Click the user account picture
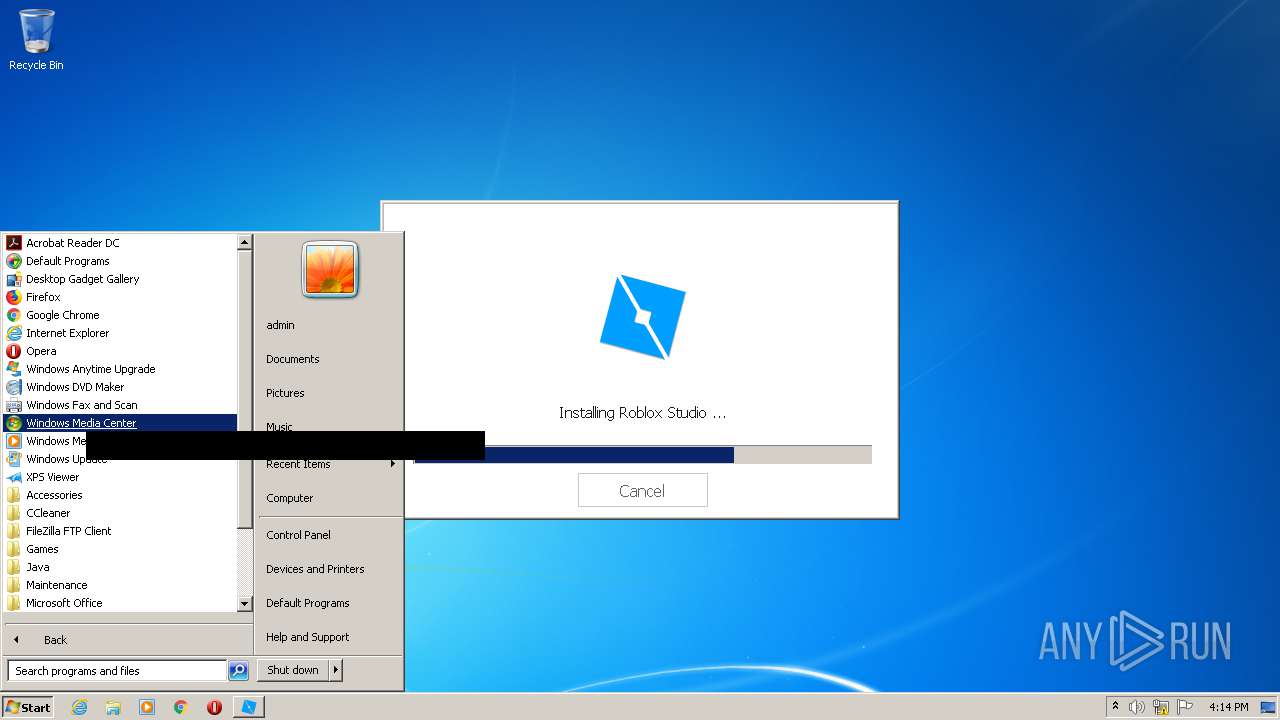 tap(330, 270)
